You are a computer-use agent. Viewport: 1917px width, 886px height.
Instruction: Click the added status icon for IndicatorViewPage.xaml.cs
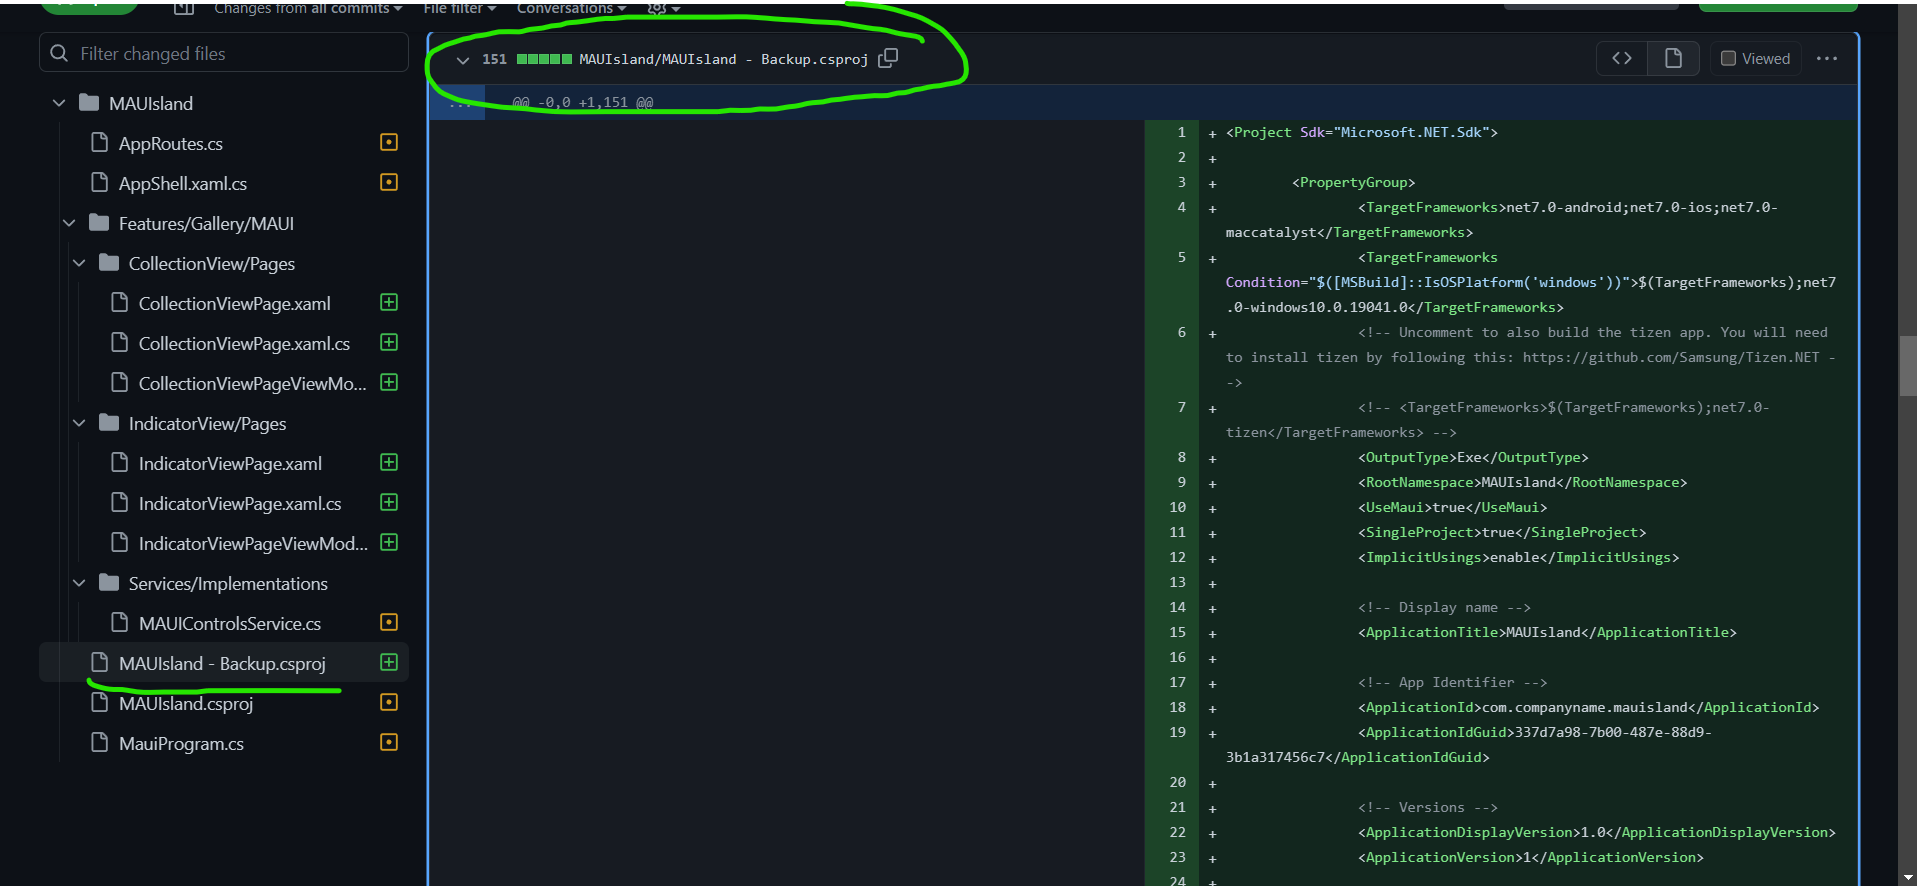click(x=389, y=503)
